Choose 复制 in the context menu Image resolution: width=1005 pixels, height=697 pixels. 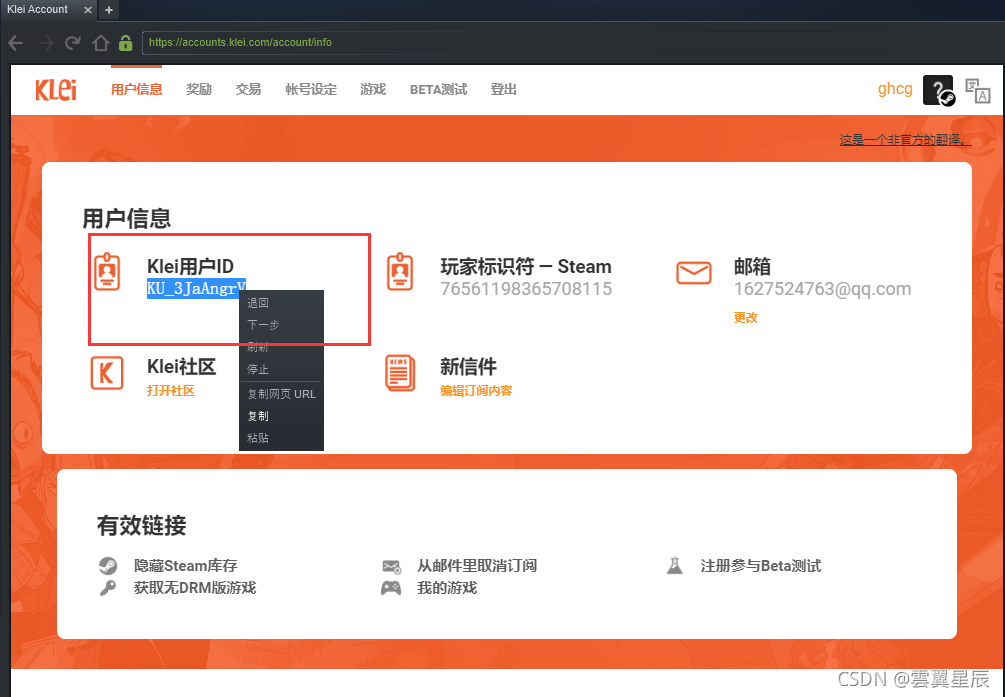coord(281,416)
